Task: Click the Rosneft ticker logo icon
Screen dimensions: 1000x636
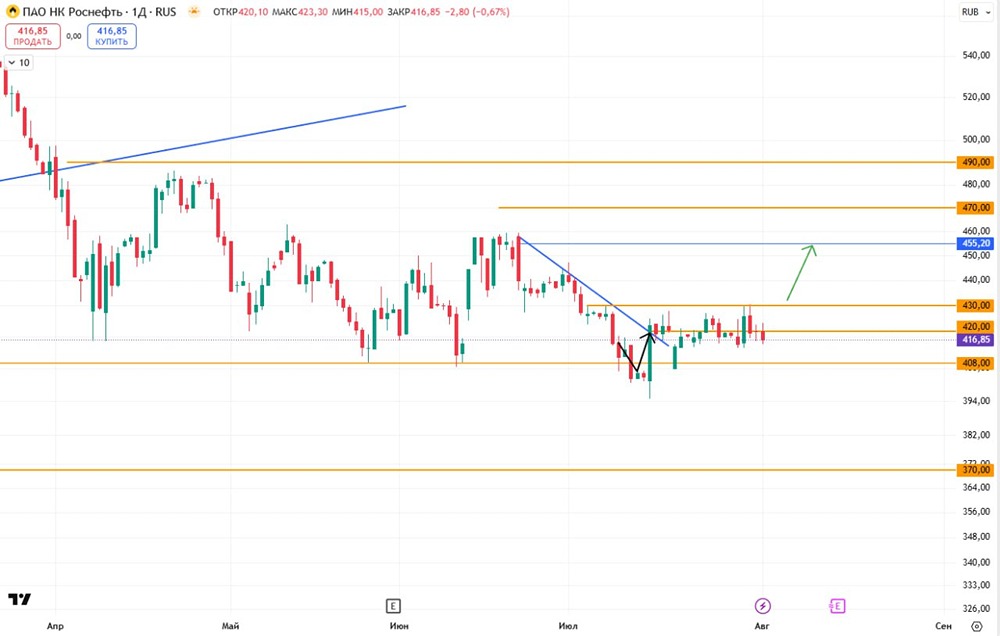Action: 12,11
